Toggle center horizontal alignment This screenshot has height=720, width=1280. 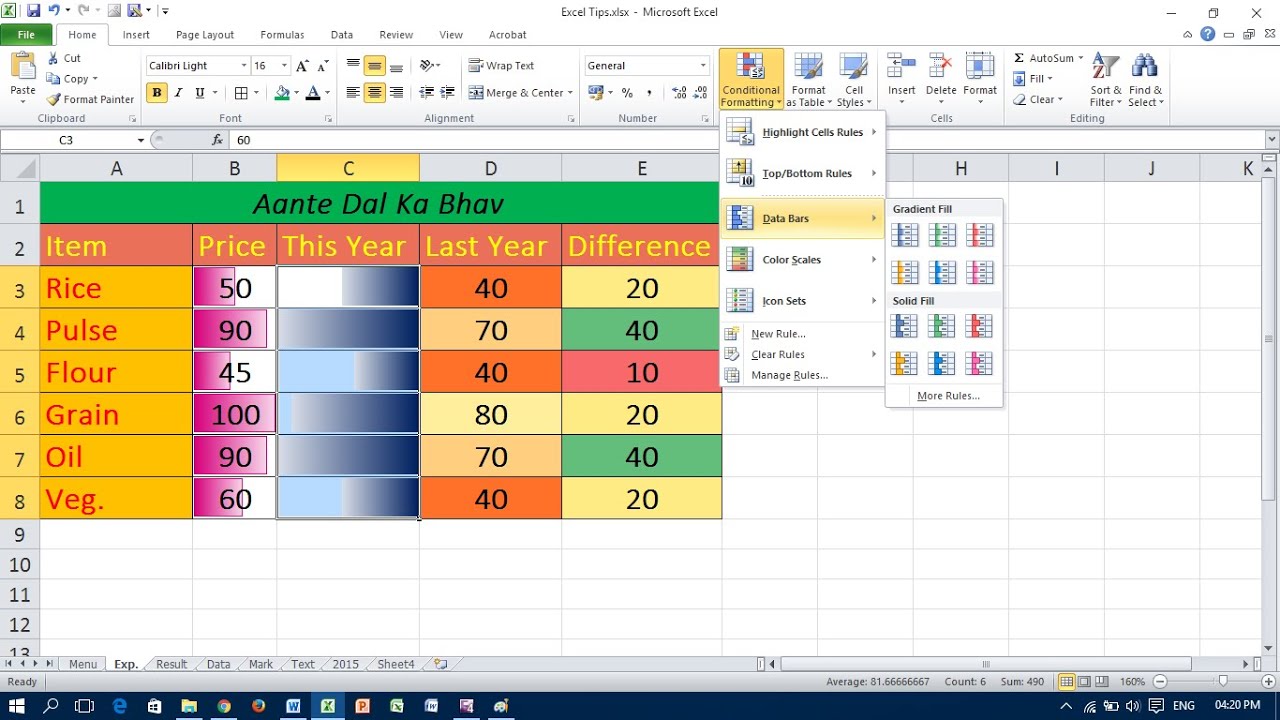point(374,93)
